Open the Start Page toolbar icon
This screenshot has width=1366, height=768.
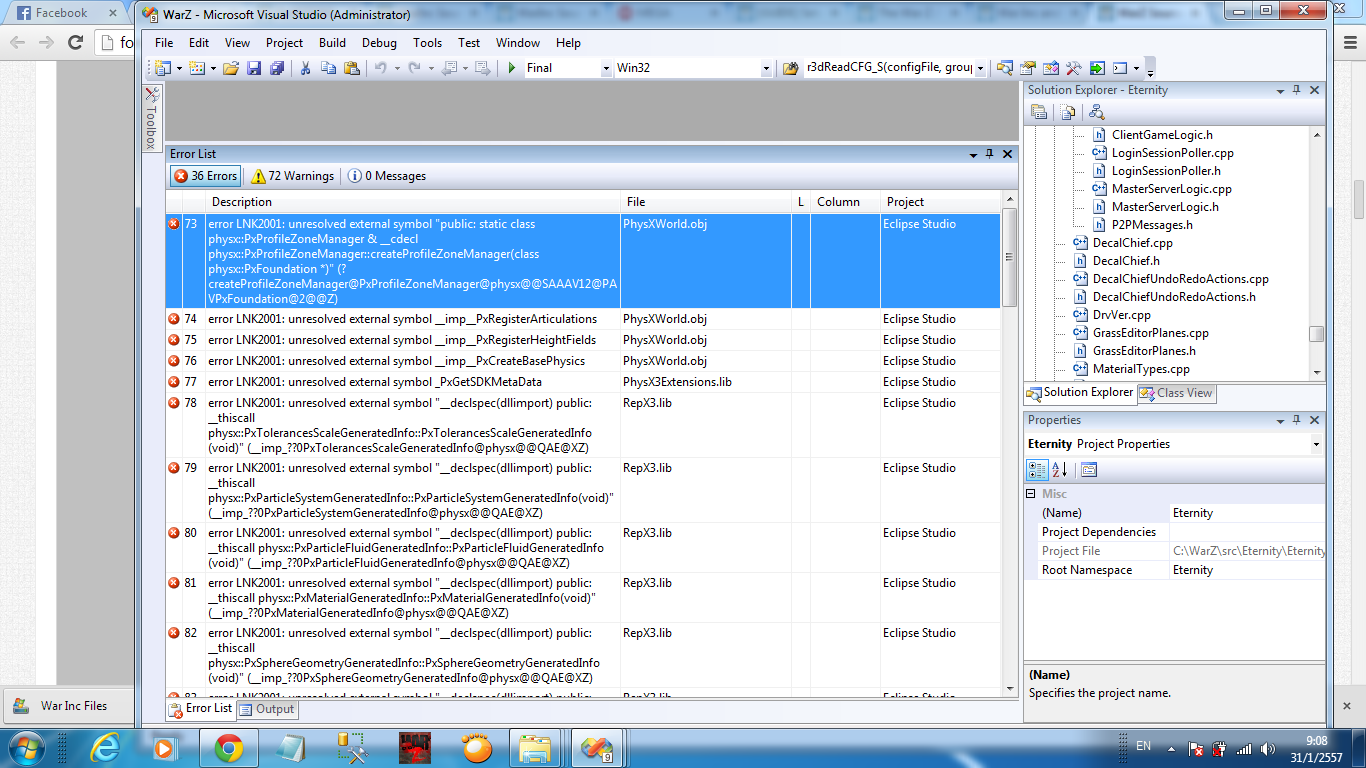[x=1097, y=68]
